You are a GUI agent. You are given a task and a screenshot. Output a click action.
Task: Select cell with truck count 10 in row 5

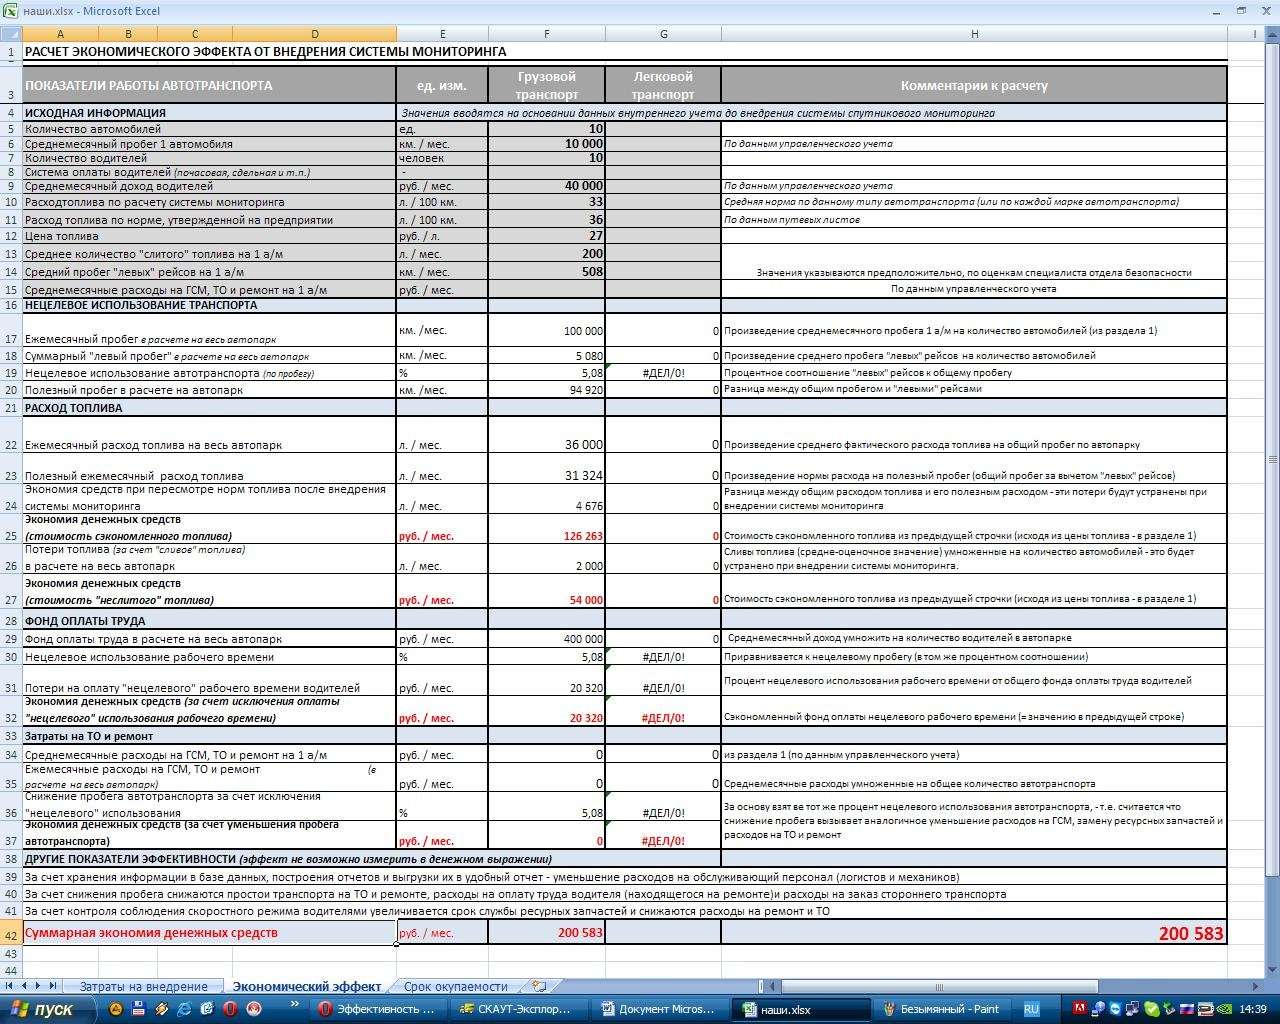[546, 129]
